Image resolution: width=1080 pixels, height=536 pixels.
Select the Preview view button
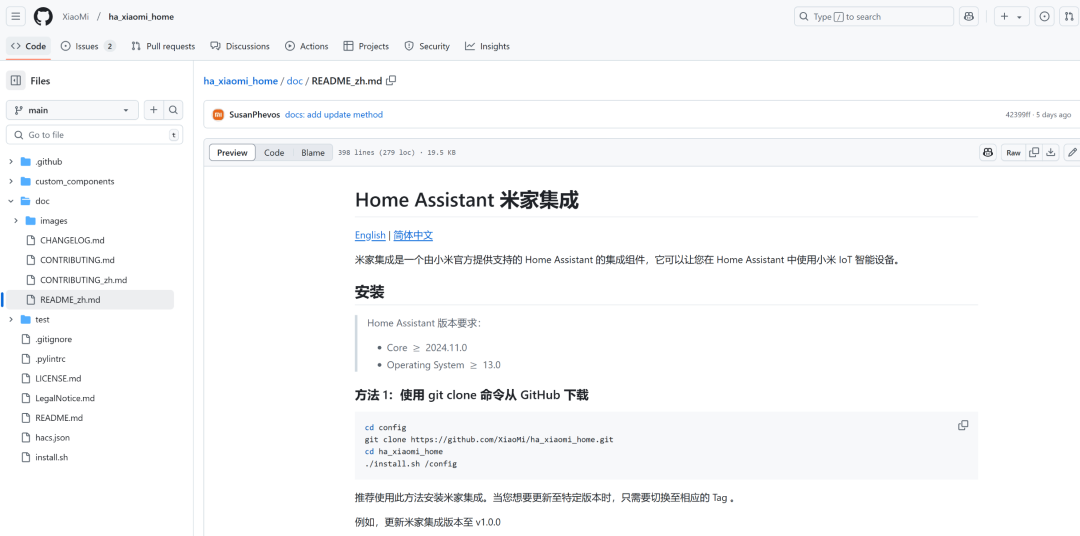point(232,153)
